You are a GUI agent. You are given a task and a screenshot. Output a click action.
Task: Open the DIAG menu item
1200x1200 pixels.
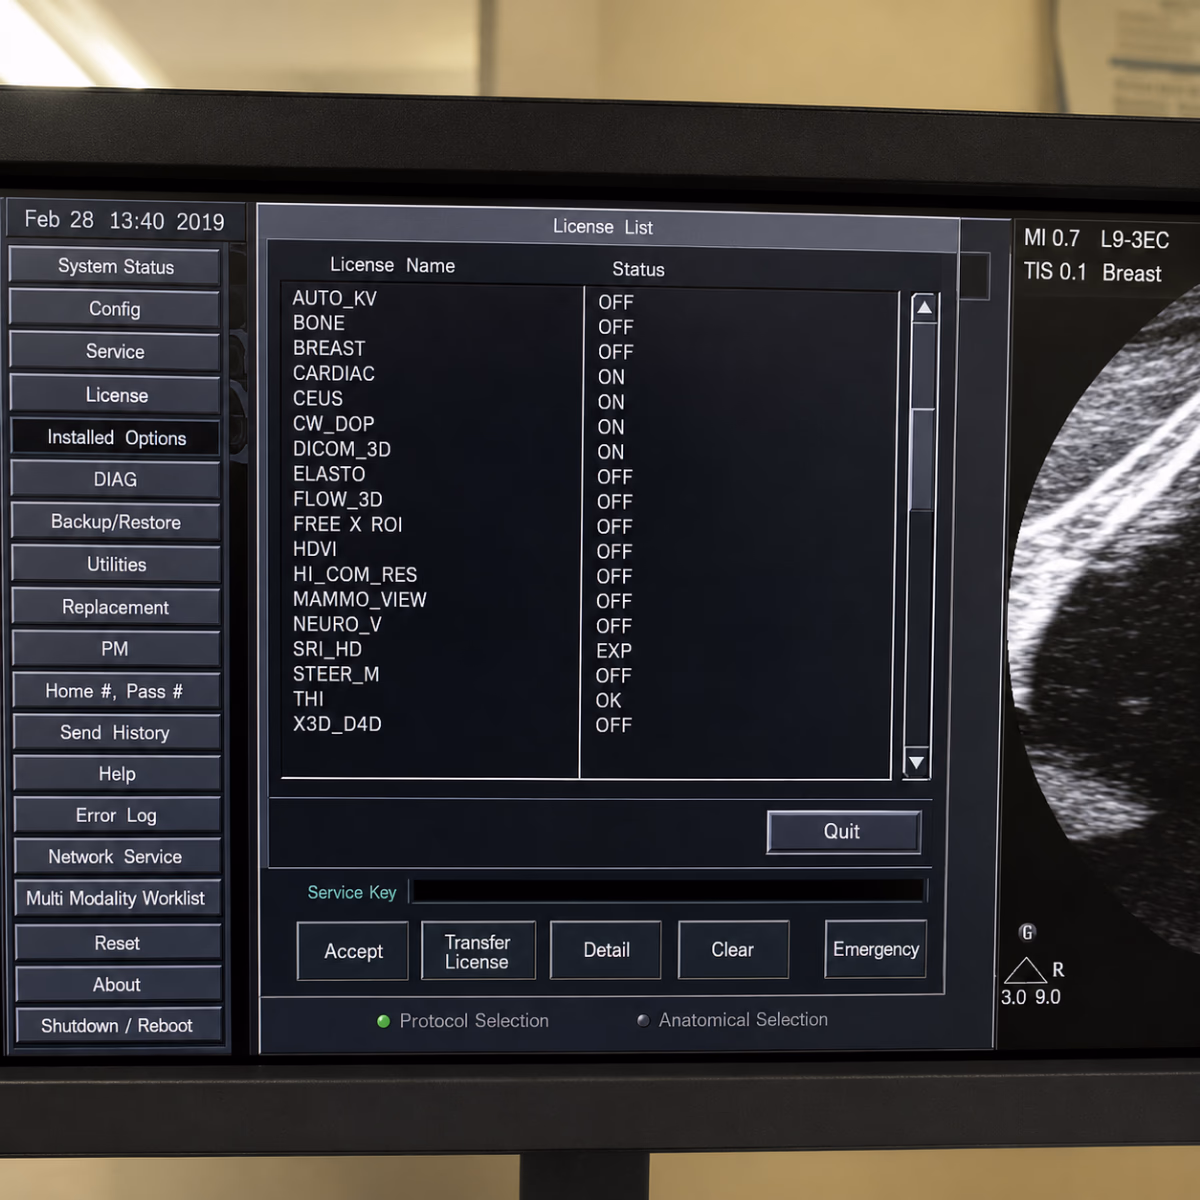[x=116, y=480]
